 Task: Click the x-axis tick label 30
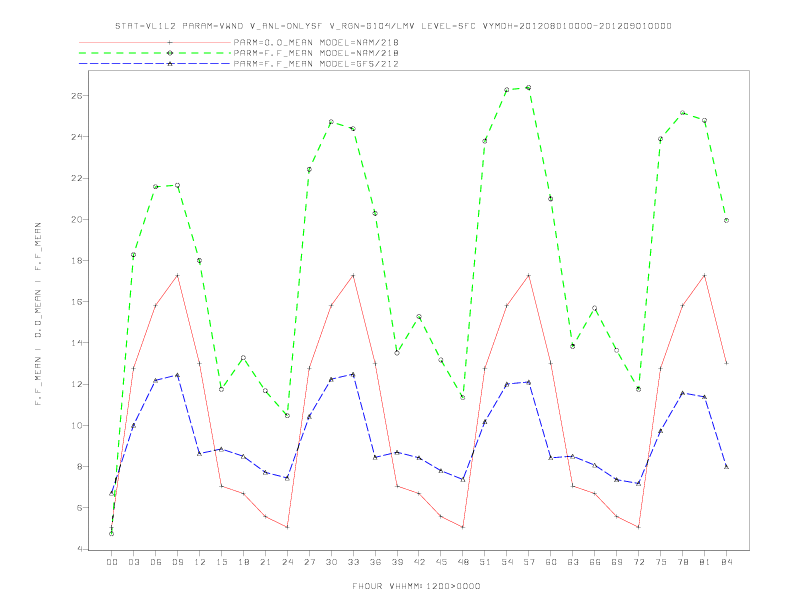point(331,562)
